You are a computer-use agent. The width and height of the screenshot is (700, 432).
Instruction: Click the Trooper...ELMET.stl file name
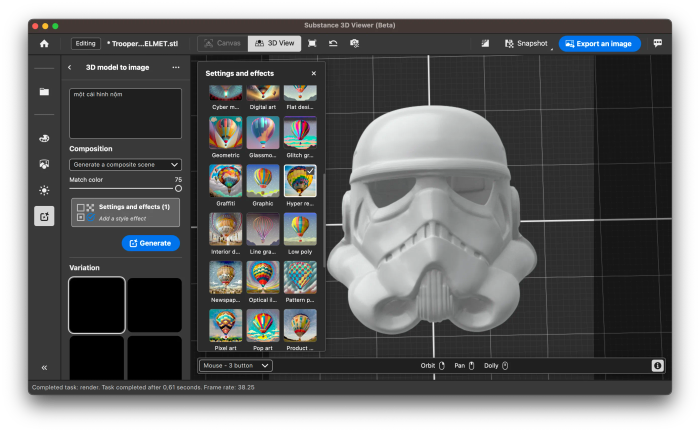[x=142, y=44]
